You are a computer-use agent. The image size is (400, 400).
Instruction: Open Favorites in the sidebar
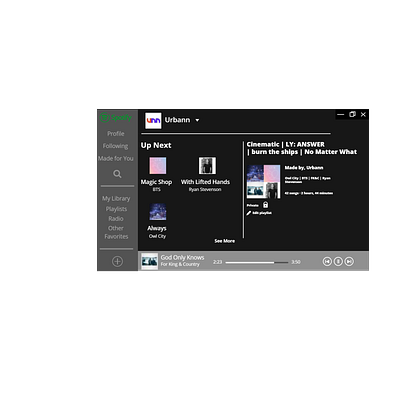click(x=116, y=236)
